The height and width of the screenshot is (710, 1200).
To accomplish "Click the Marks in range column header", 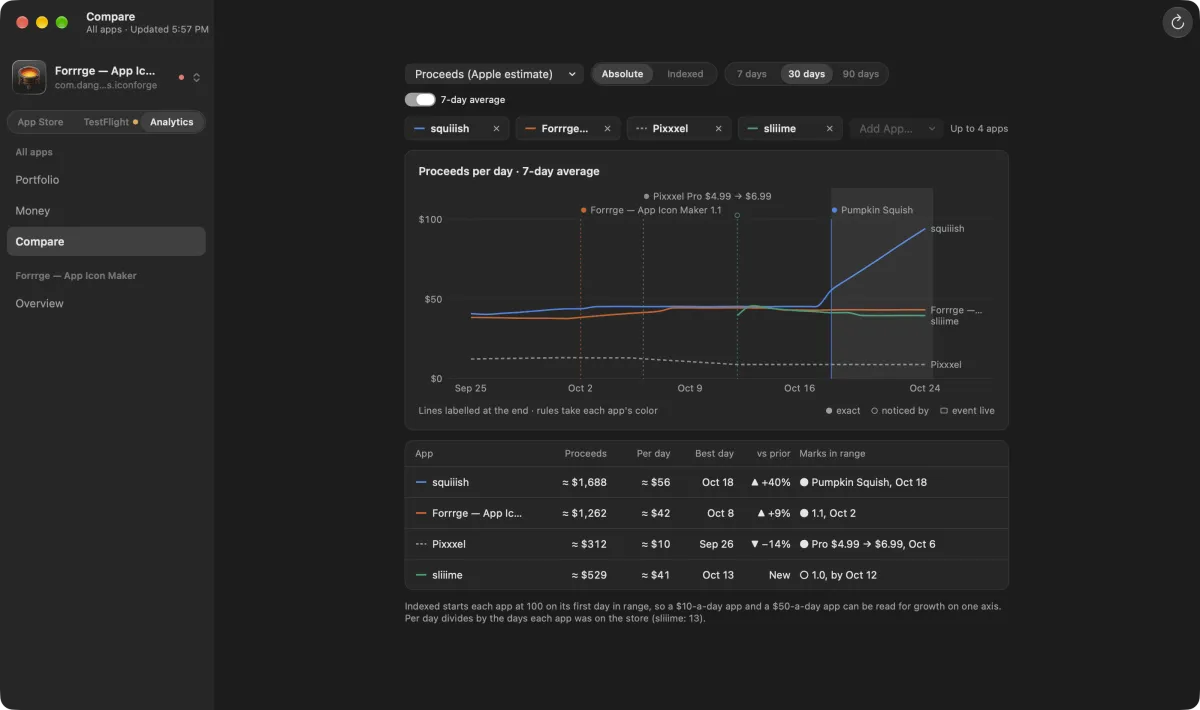I will coord(832,454).
